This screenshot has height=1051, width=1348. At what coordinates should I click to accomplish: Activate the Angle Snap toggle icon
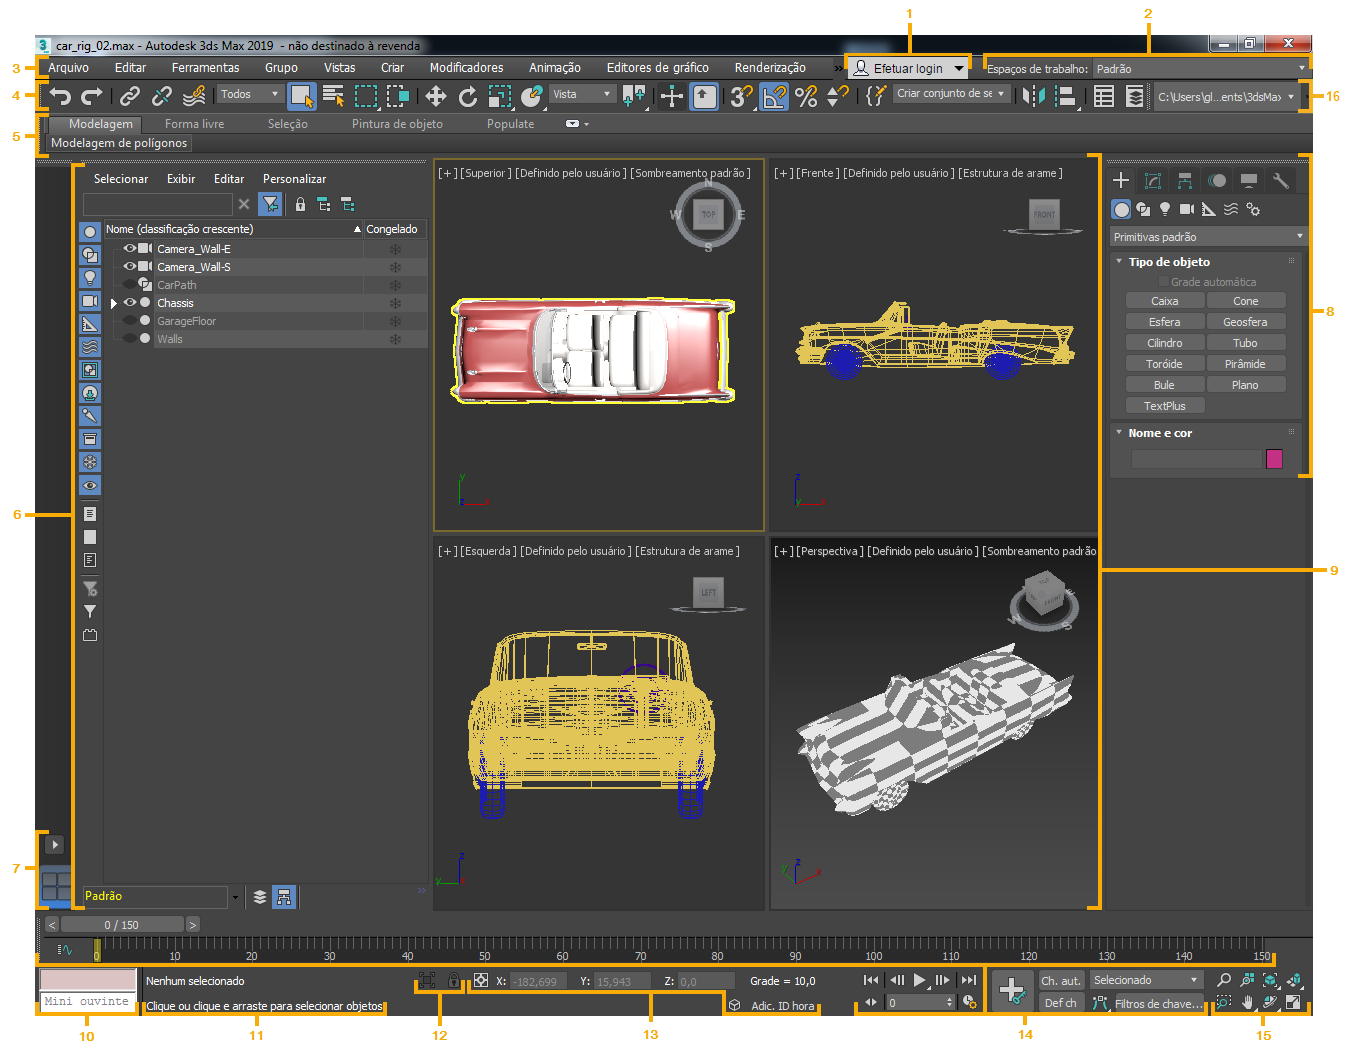773,96
